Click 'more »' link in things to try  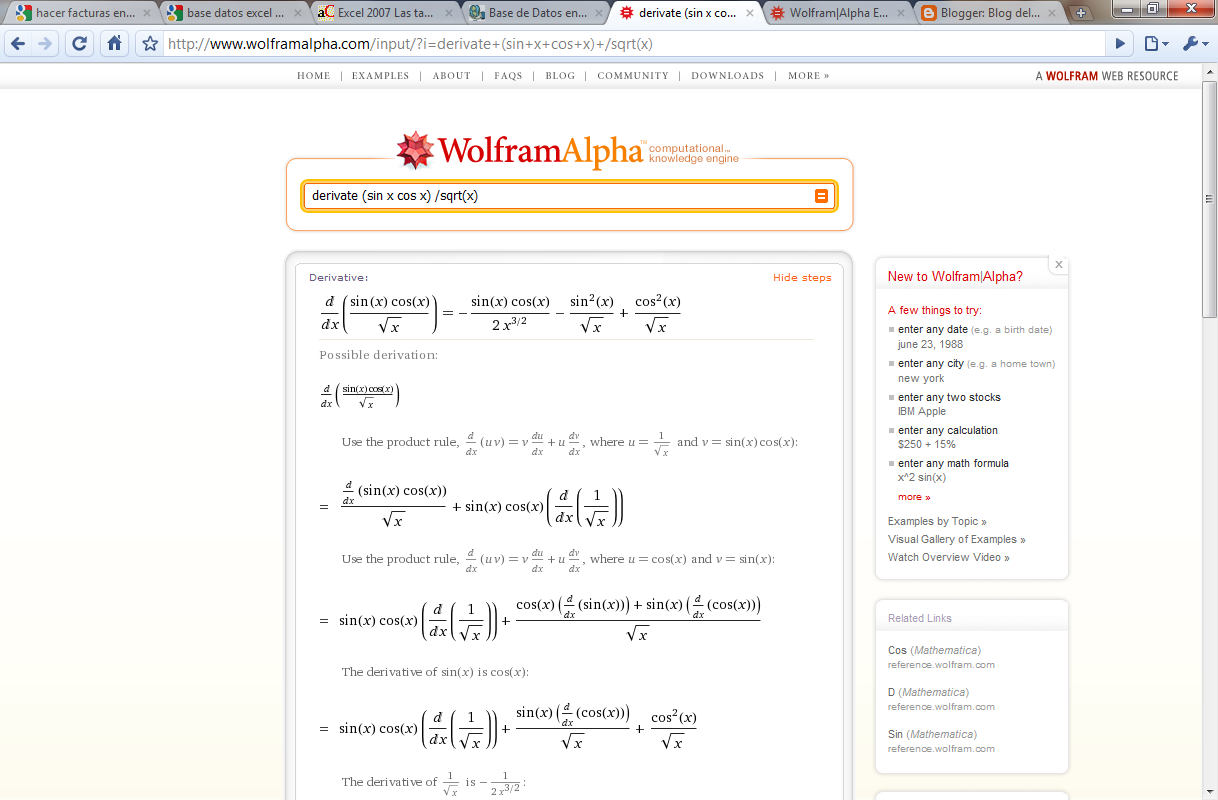pos(914,497)
